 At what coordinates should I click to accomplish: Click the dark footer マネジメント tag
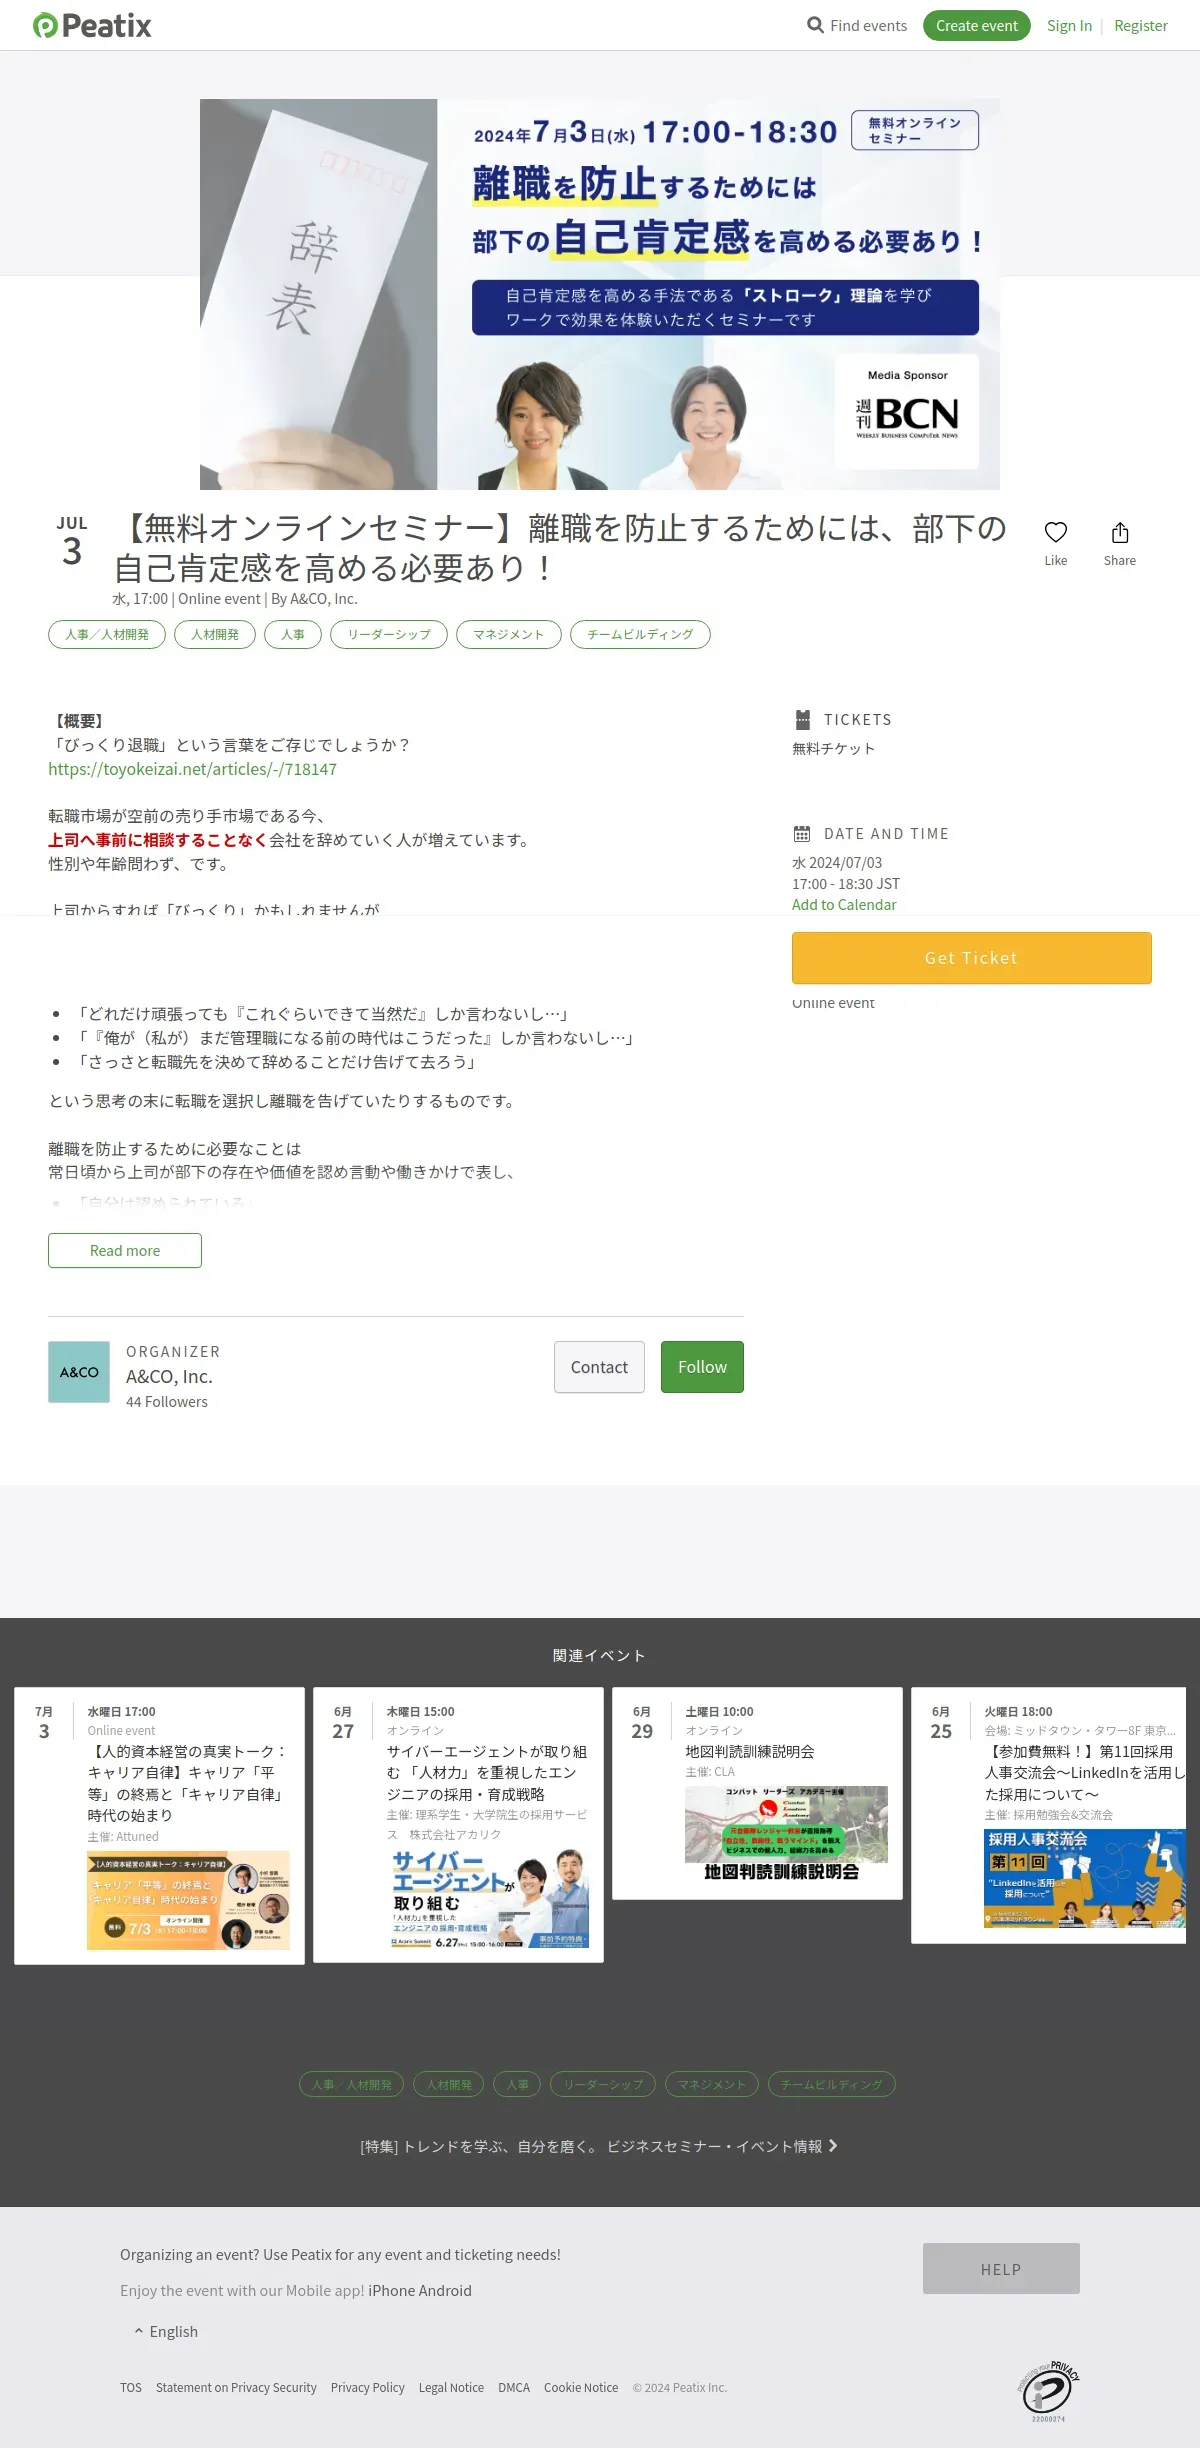tap(712, 2084)
